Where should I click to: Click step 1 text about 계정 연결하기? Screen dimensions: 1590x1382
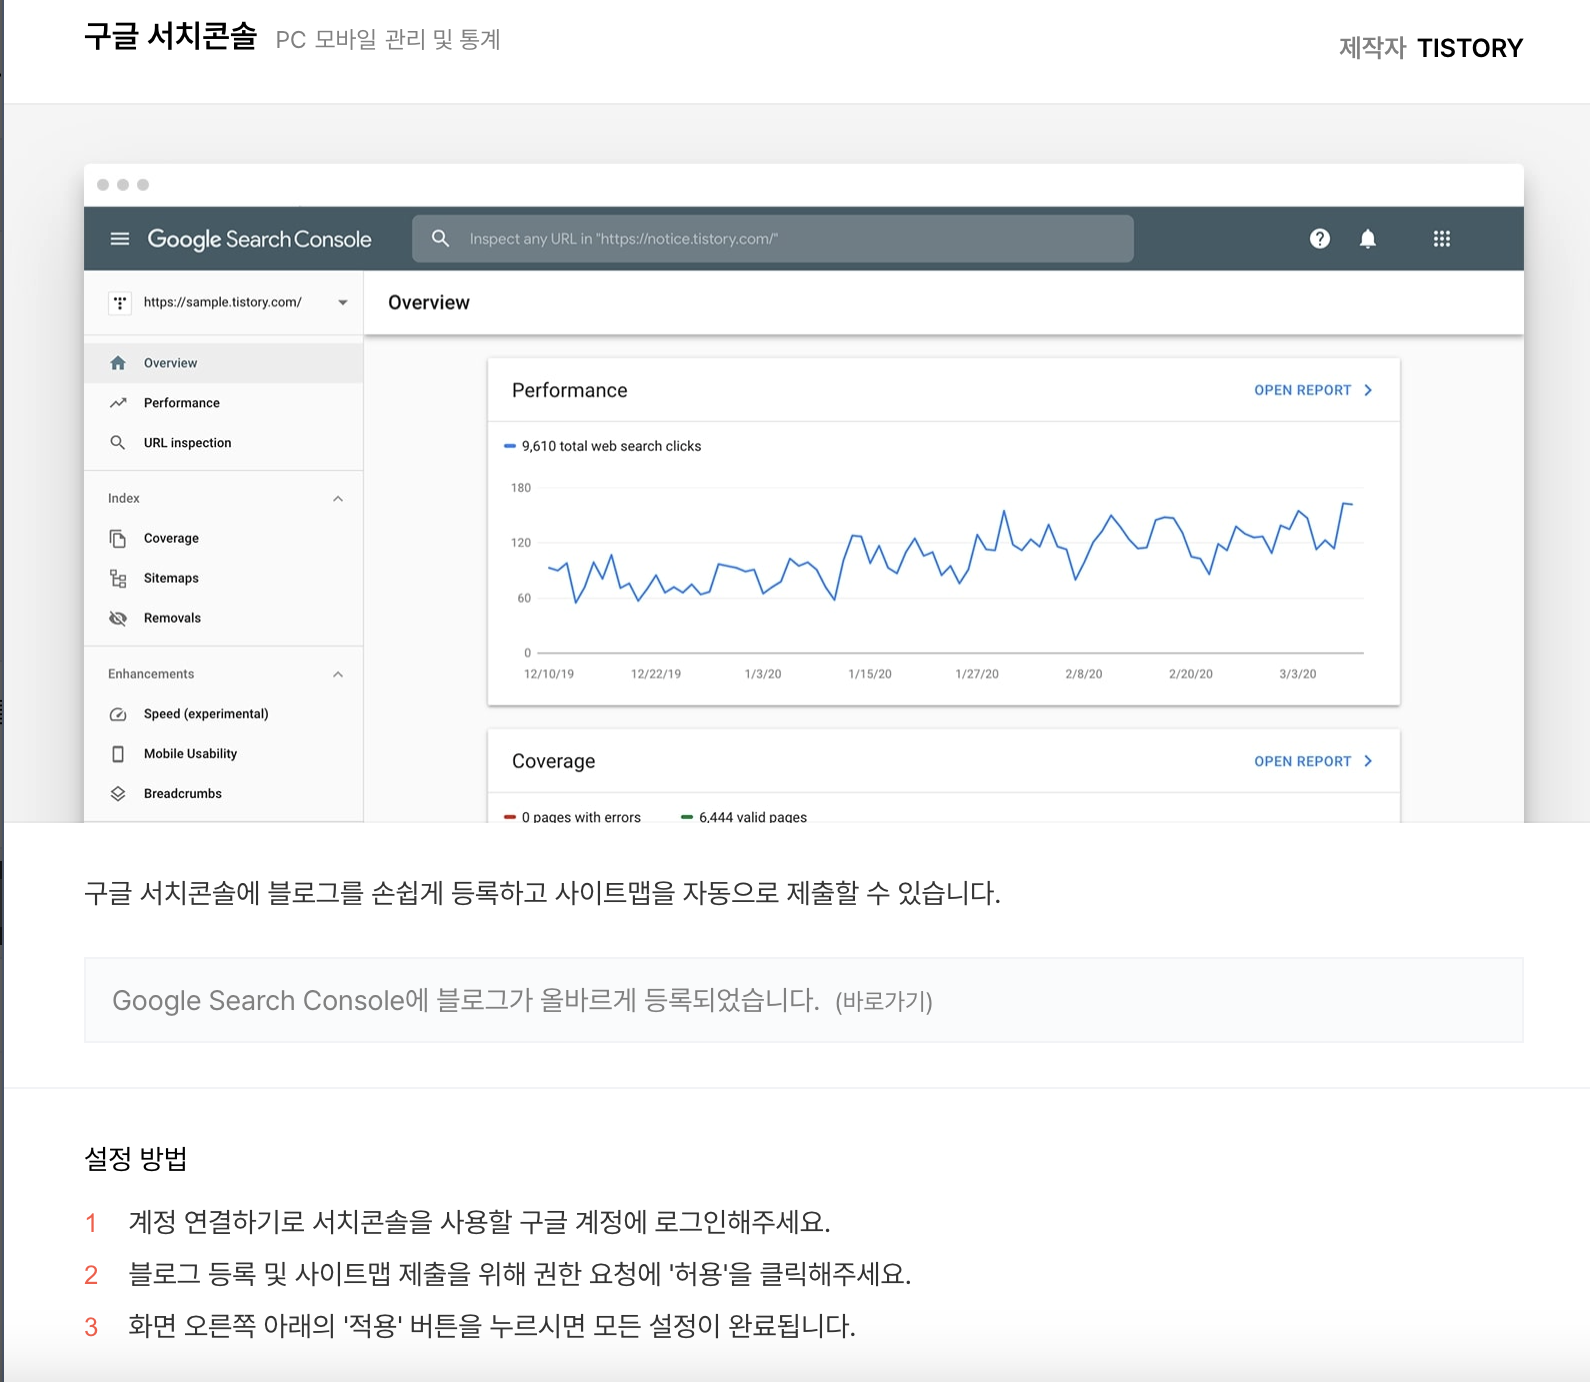click(x=480, y=1222)
